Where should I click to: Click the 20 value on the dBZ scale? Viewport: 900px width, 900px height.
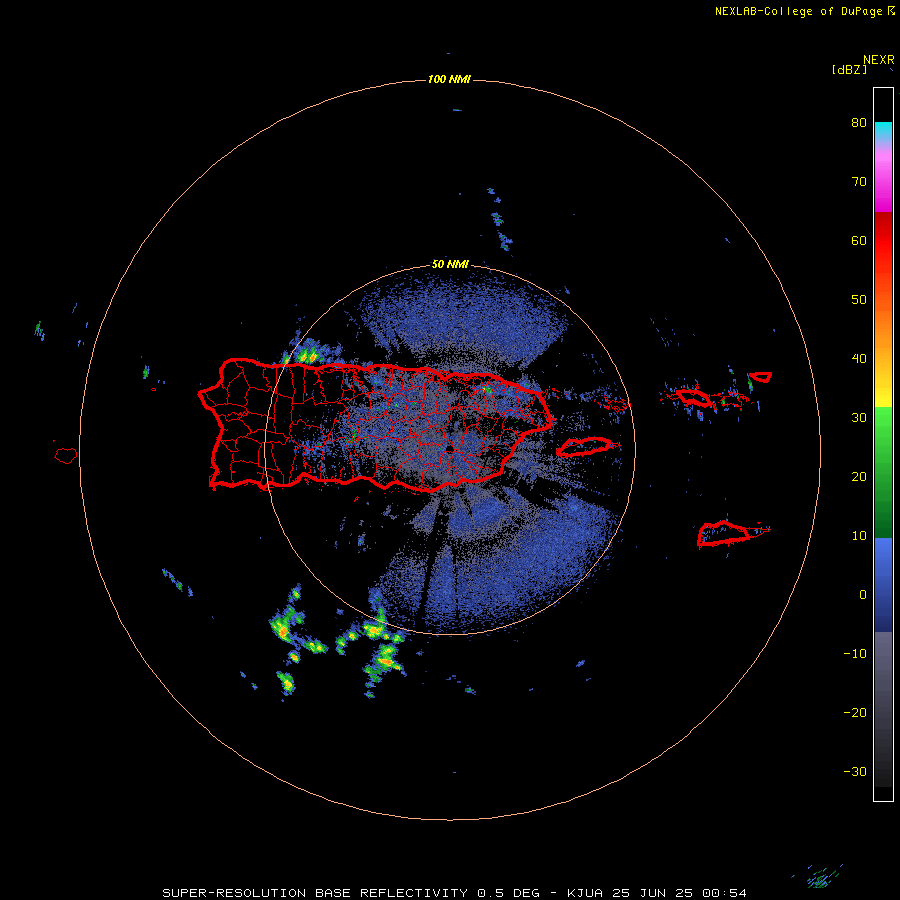point(859,477)
